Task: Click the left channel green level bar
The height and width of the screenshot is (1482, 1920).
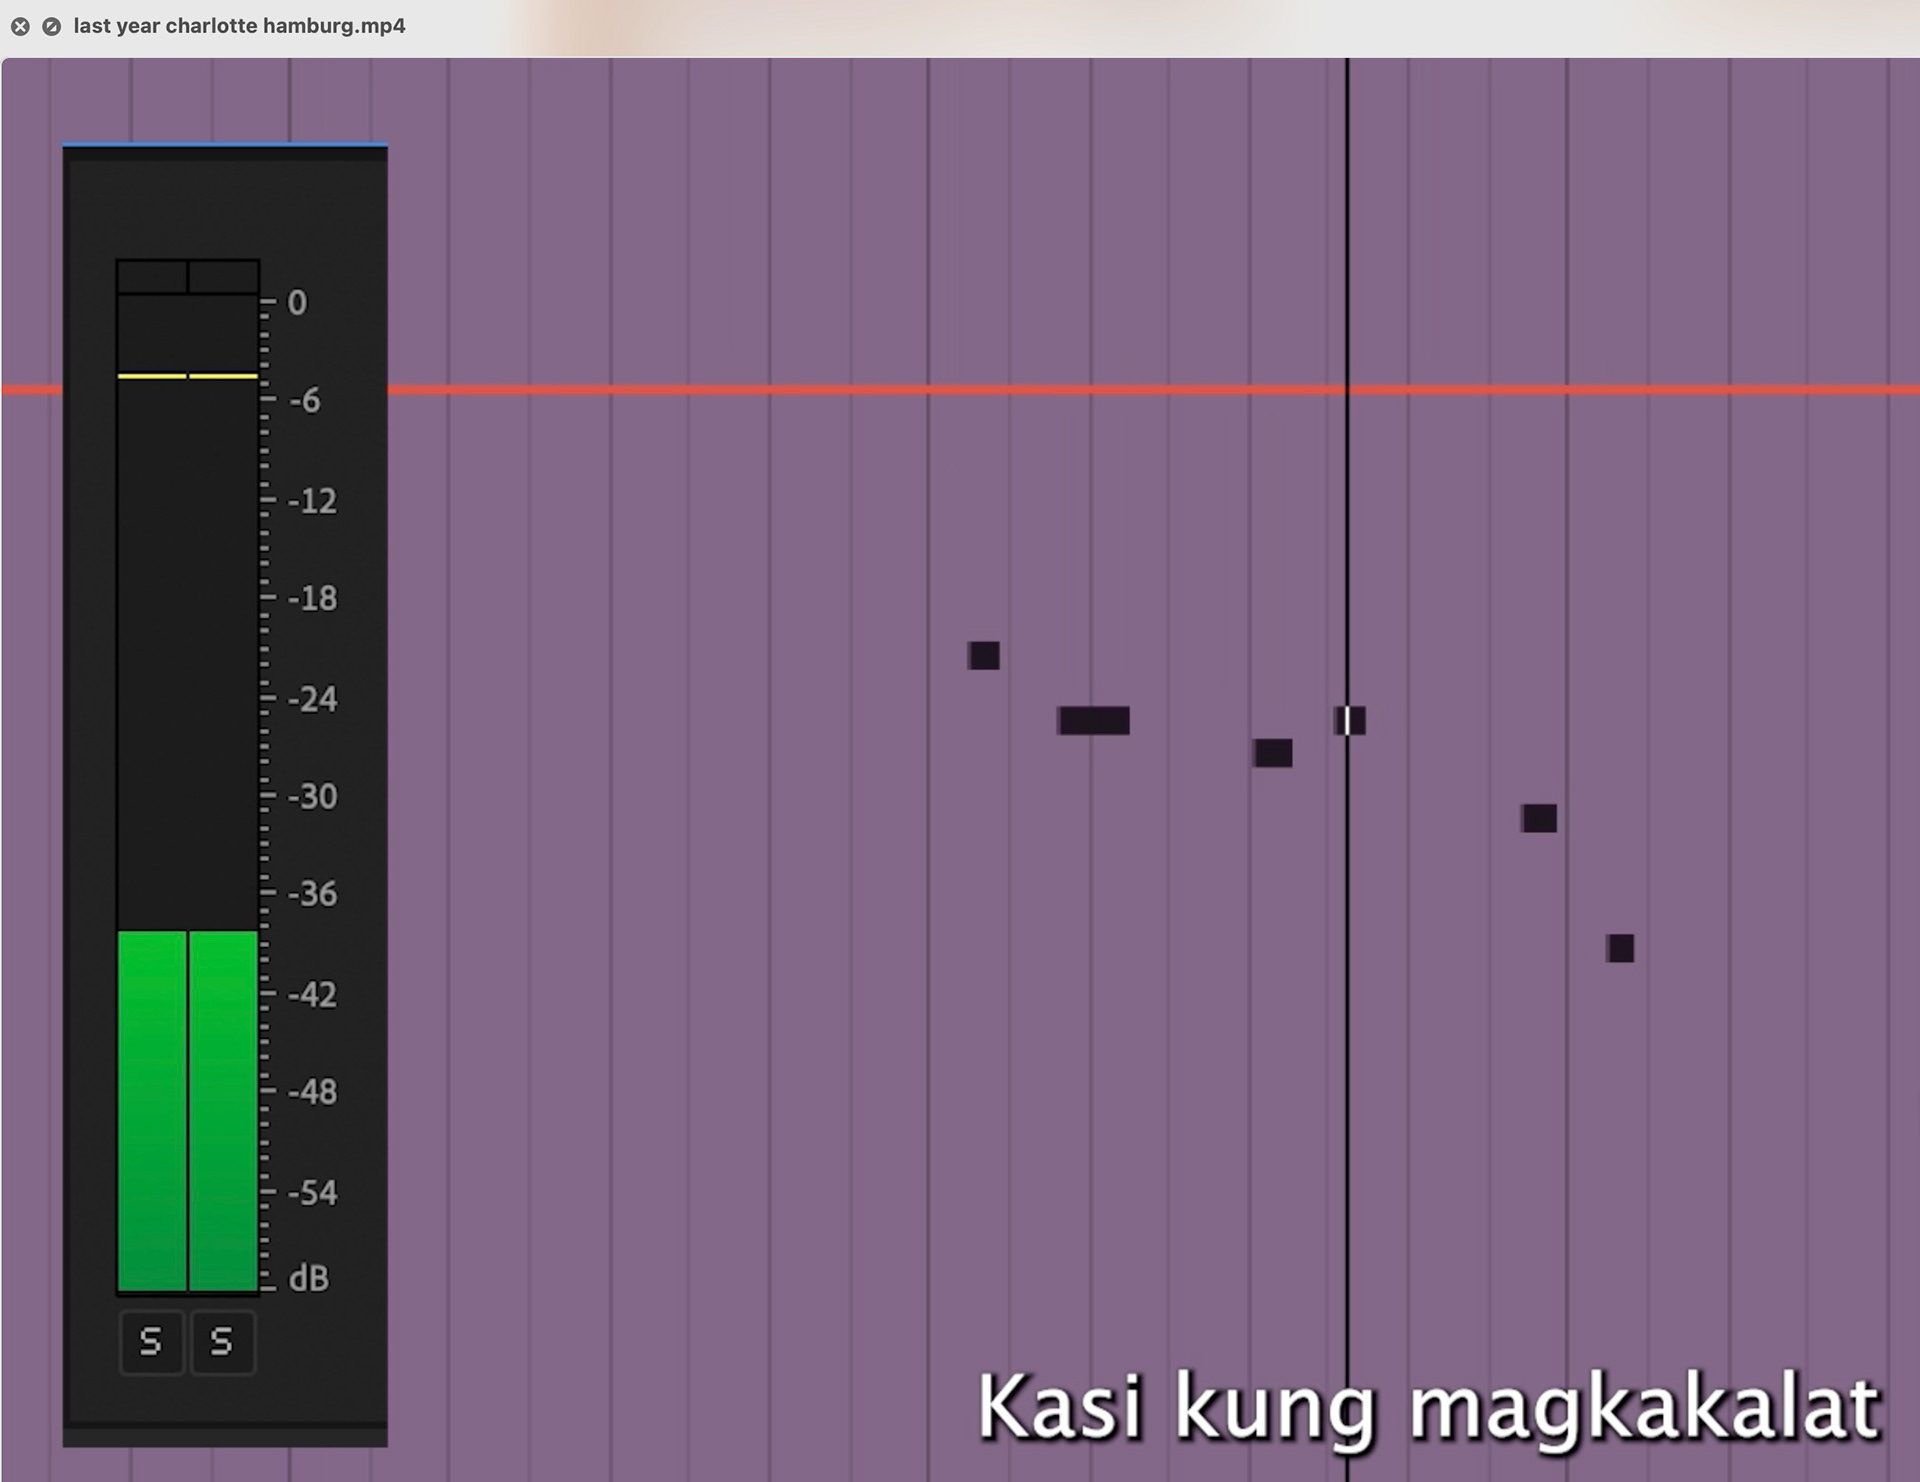Action: pyautogui.click(x=152, y=1110)
